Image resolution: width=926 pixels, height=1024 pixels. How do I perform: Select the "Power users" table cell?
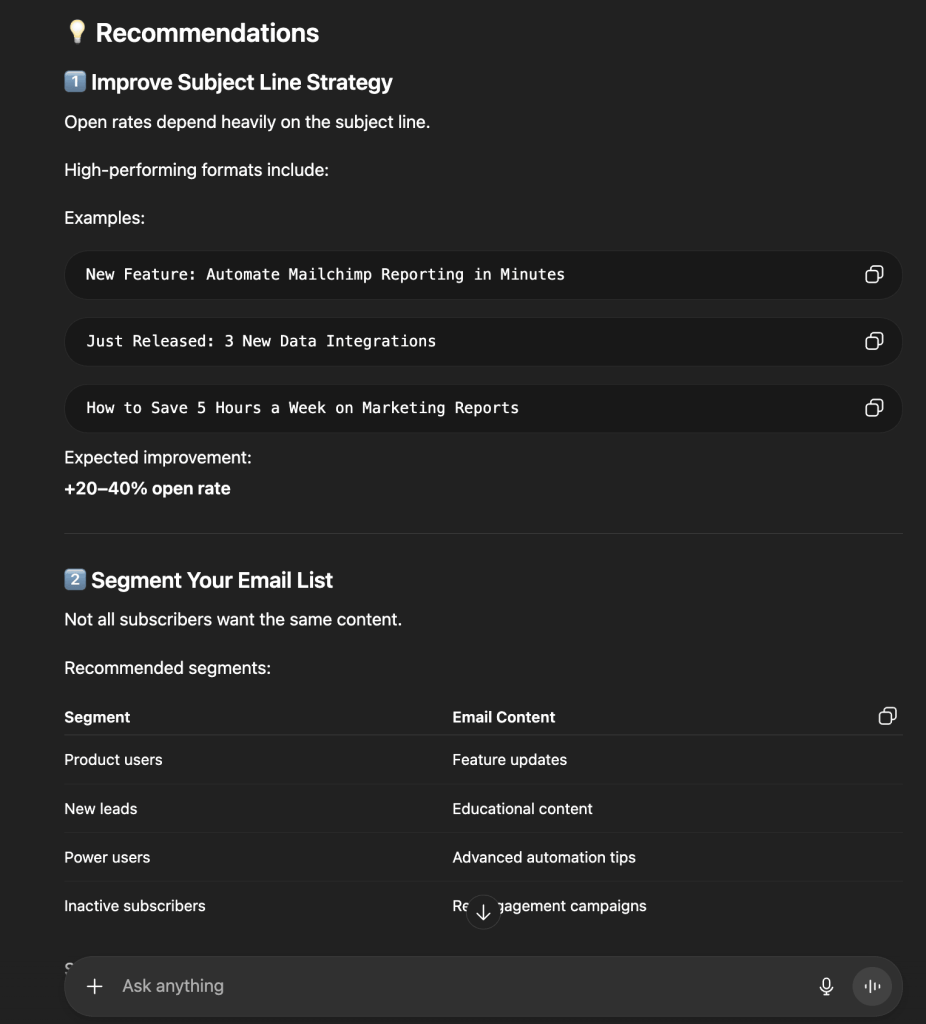click(x=107, y=858)
